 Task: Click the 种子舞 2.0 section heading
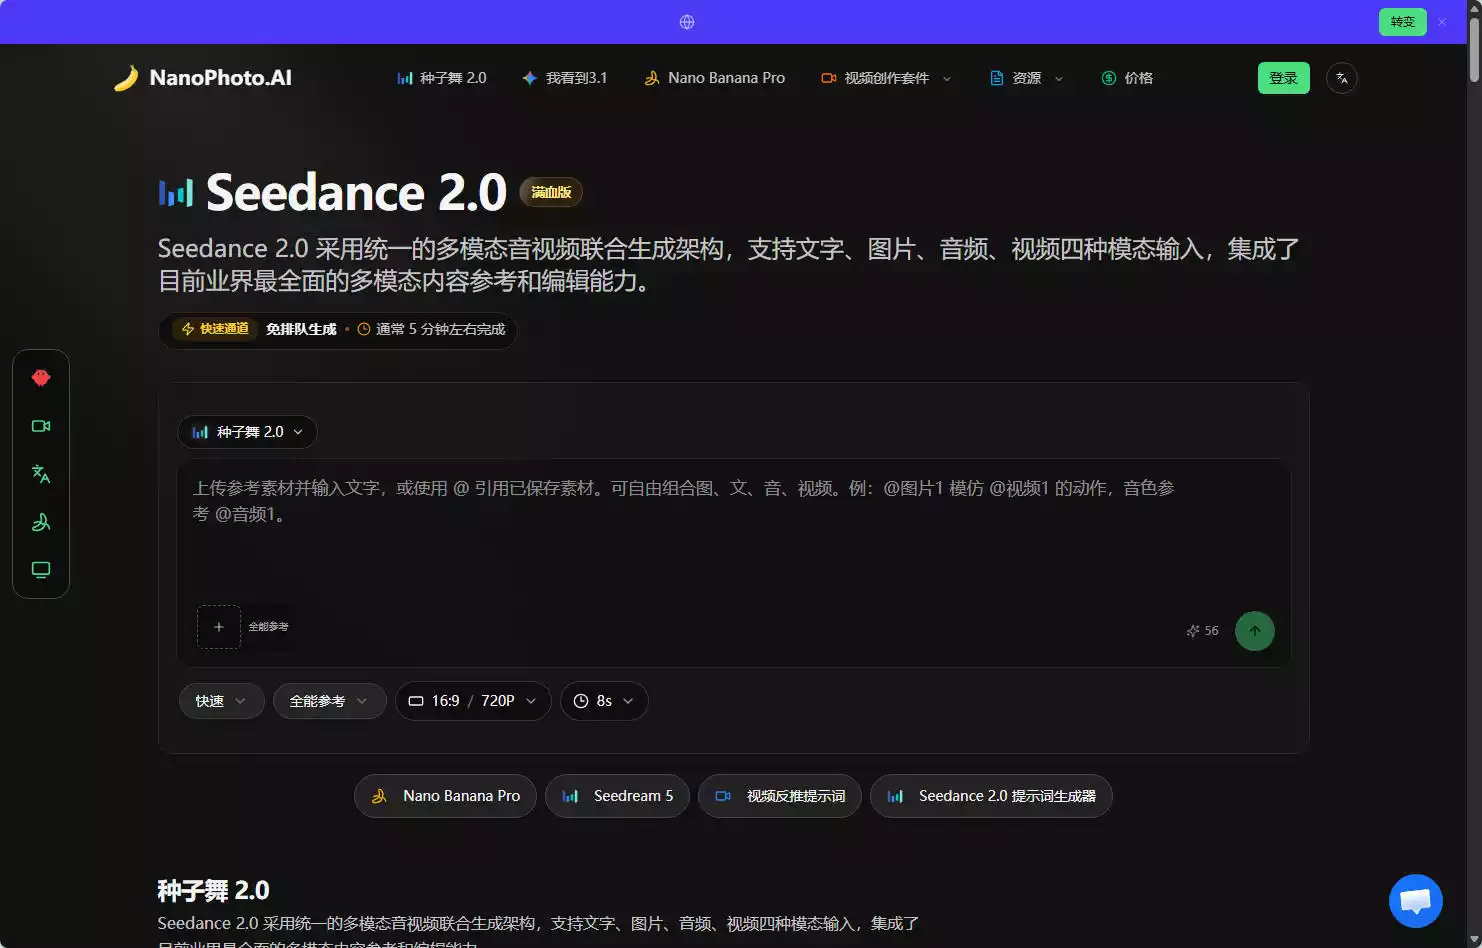pyautogui.click(x=213, y=890)
